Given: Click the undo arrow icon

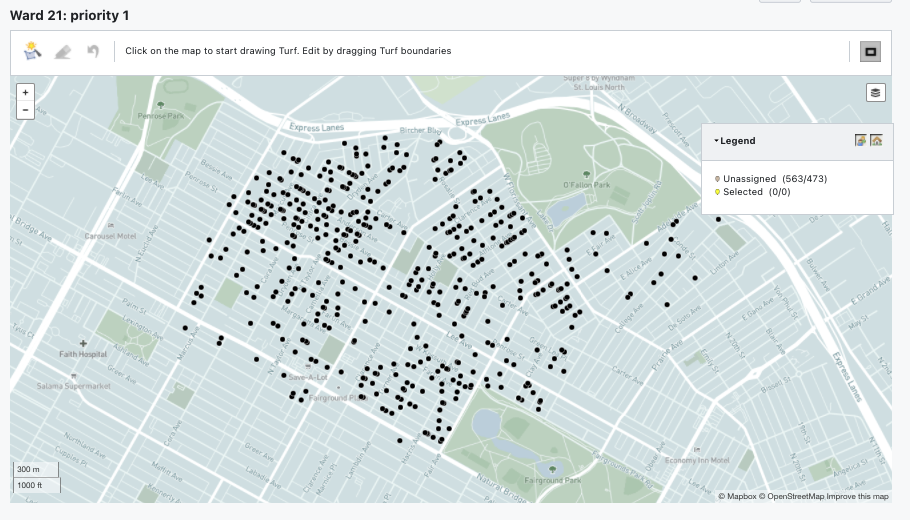Looking at the screenshot, I should point(92,51).
